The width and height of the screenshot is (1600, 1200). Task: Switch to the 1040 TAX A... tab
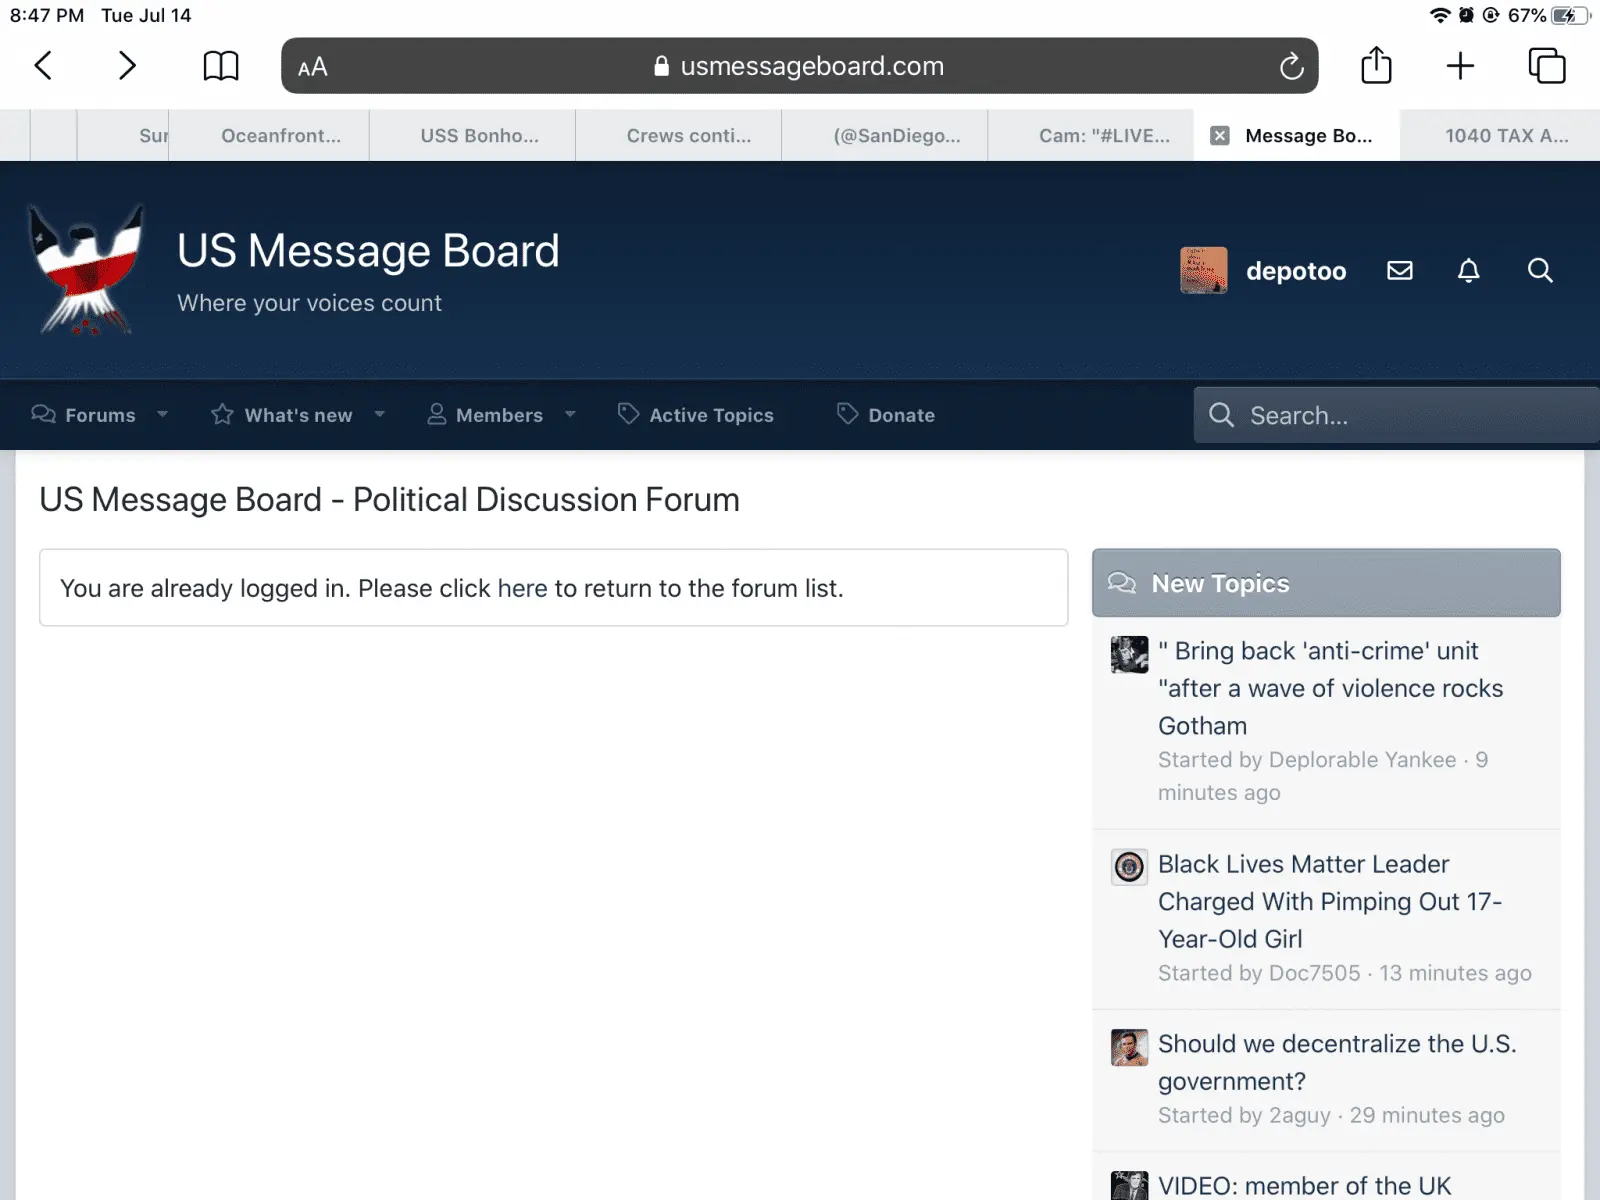coord(1500,136)
